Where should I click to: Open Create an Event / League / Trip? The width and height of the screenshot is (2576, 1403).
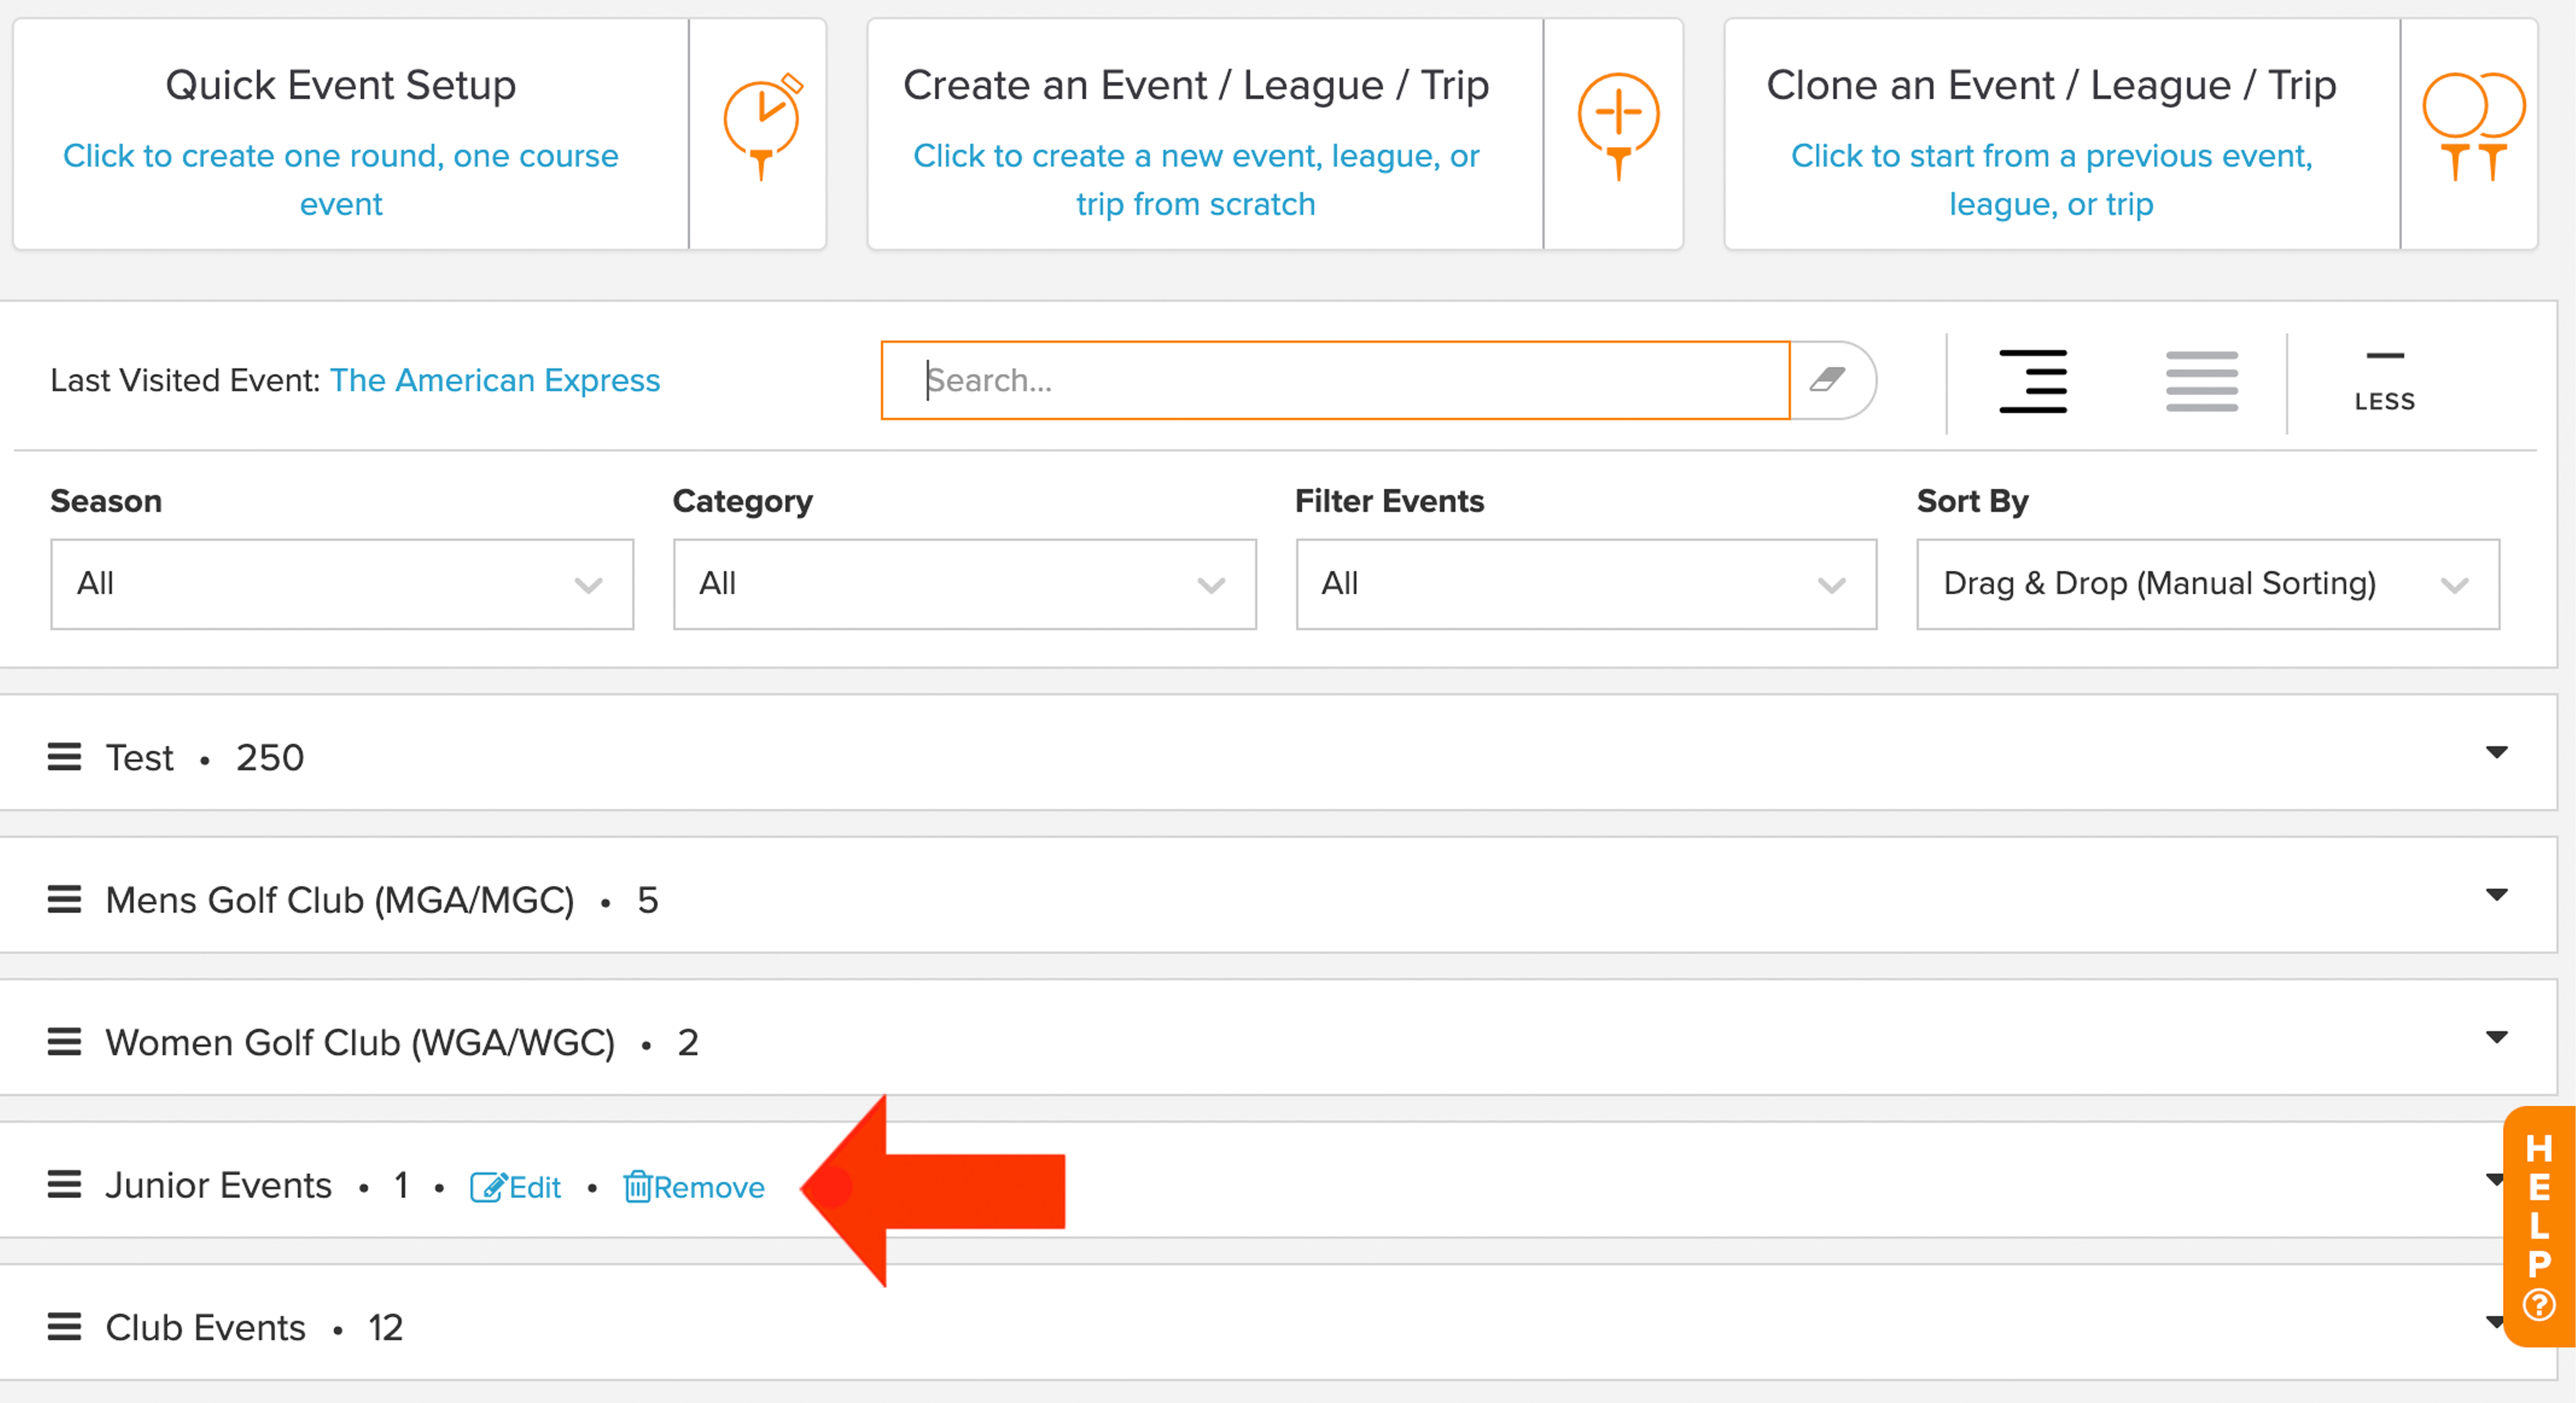click(x=1275, y=134)
